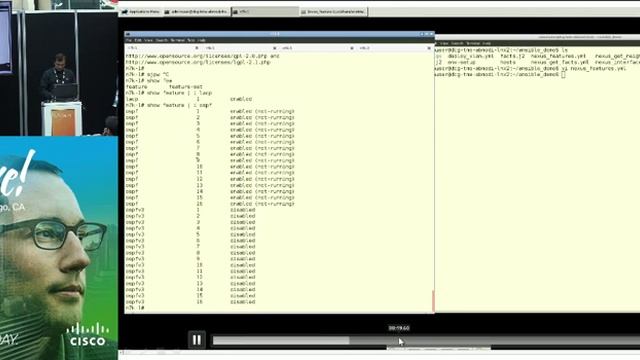The height and width of the screenshot is (360, 640).
Task: Switch to the nexus_features taskbar window button
Action: [x=333, y=12]
